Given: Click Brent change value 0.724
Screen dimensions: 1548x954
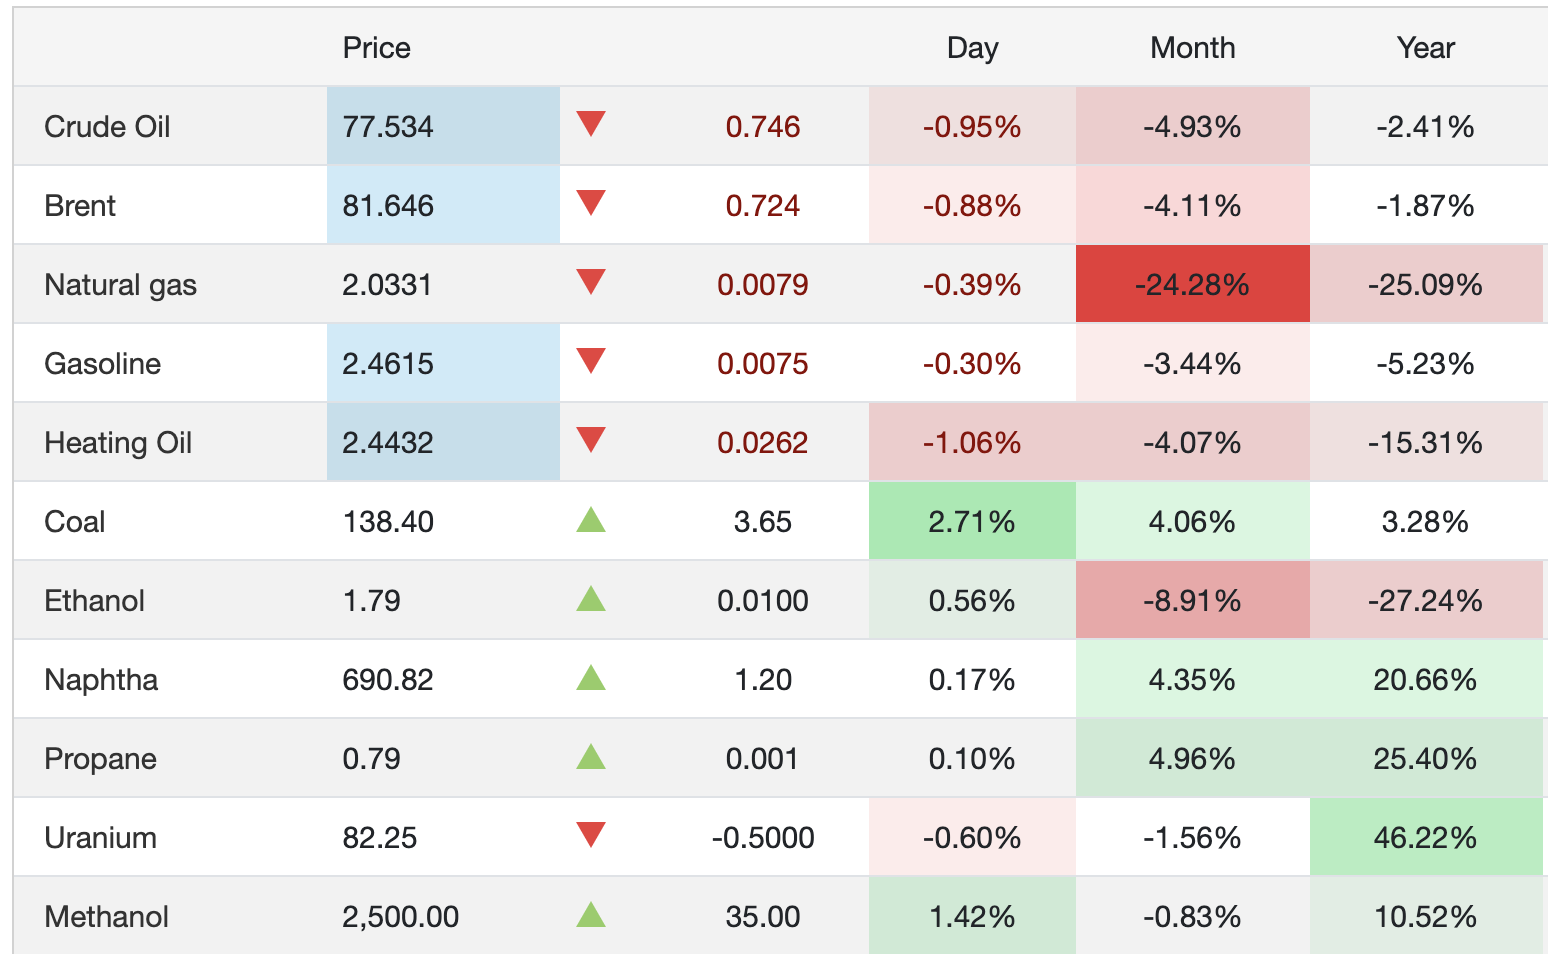Looking at the screenshot, I should 763,206.
